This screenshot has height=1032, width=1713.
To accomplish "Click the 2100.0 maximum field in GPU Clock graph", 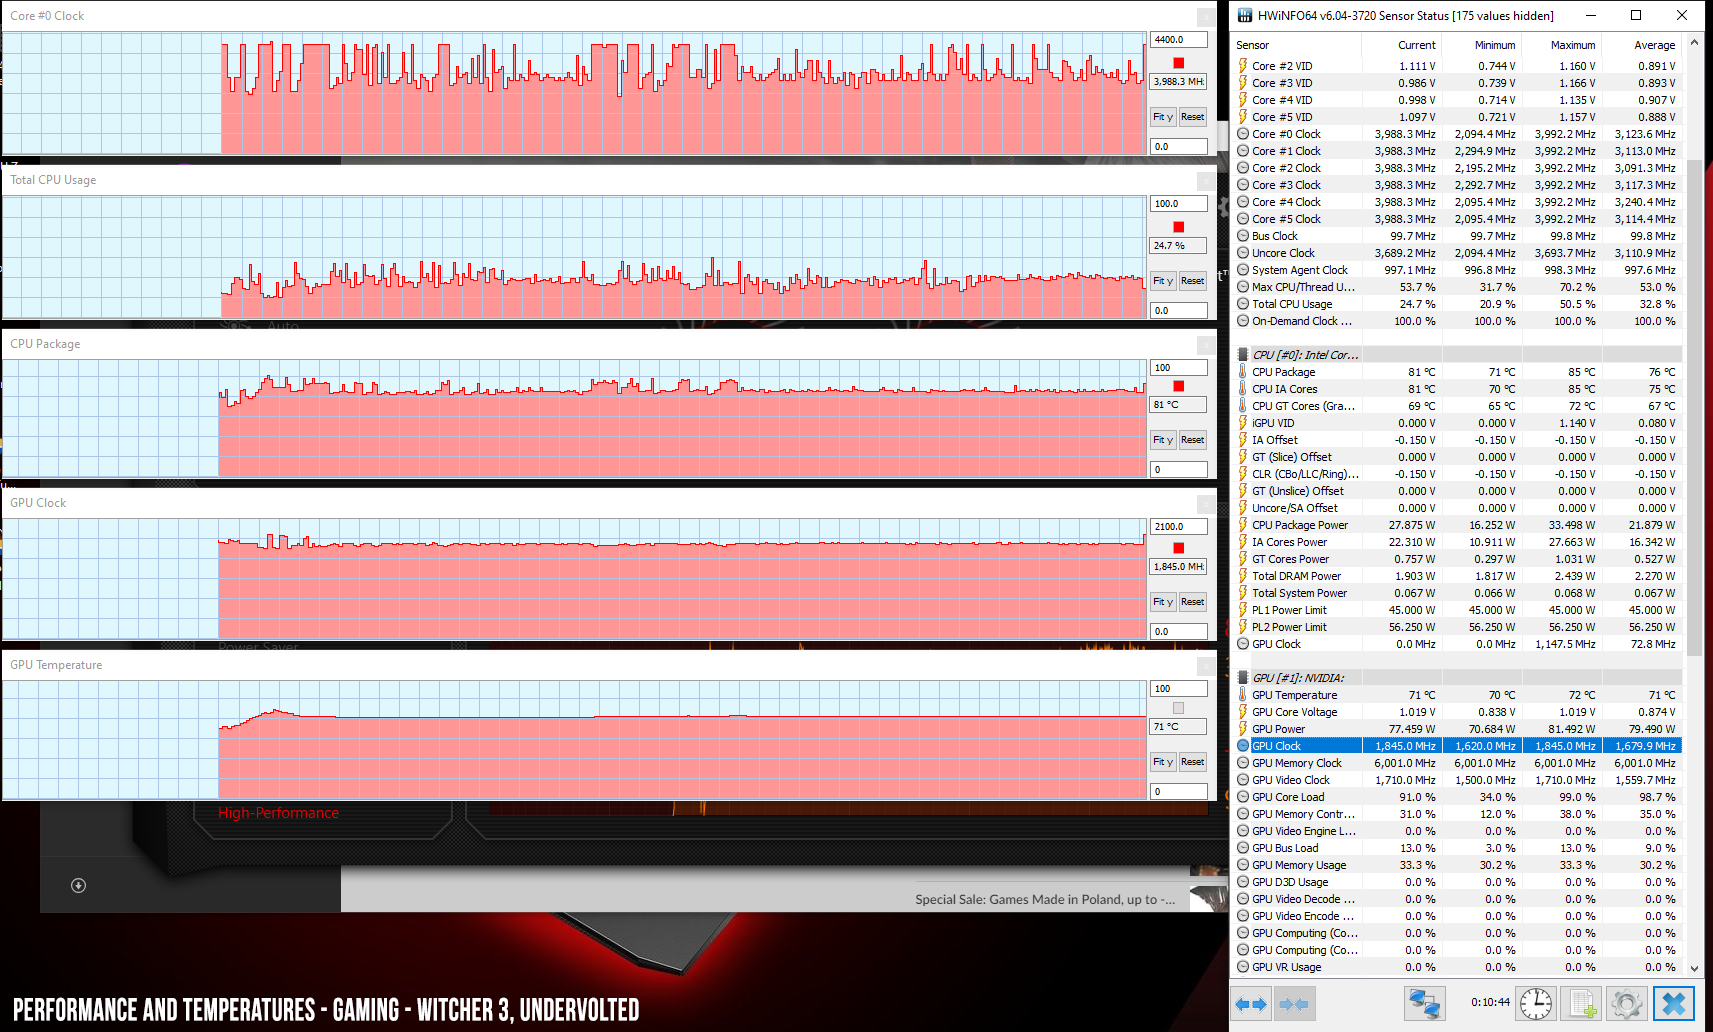I will 1179,527.
